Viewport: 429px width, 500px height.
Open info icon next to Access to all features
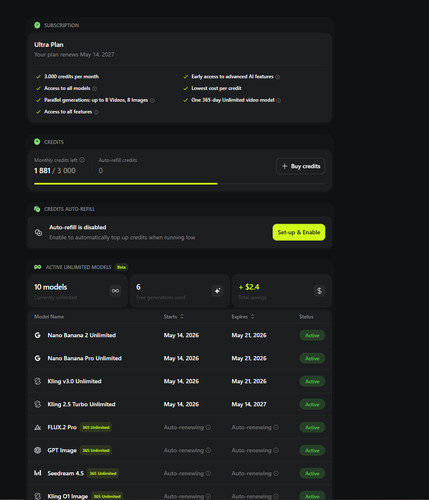(x=96, y=112)
